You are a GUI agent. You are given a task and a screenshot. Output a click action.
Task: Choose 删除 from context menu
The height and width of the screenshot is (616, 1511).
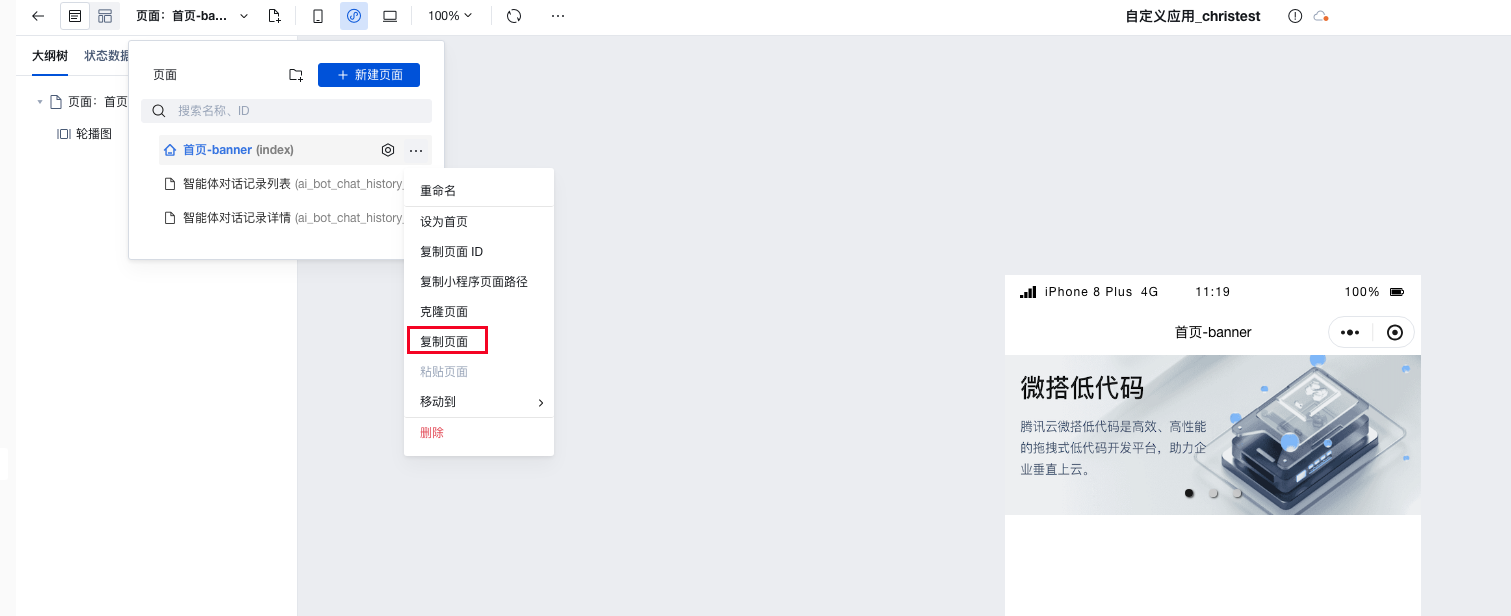pos(479,433)
